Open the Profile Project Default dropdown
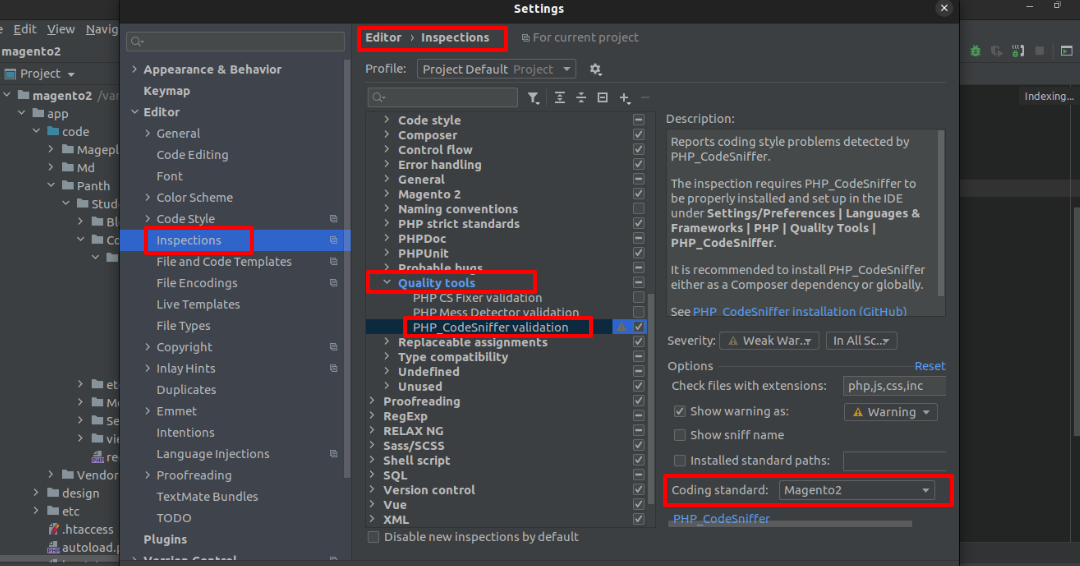1080x566 pixels. pos(496,70)
